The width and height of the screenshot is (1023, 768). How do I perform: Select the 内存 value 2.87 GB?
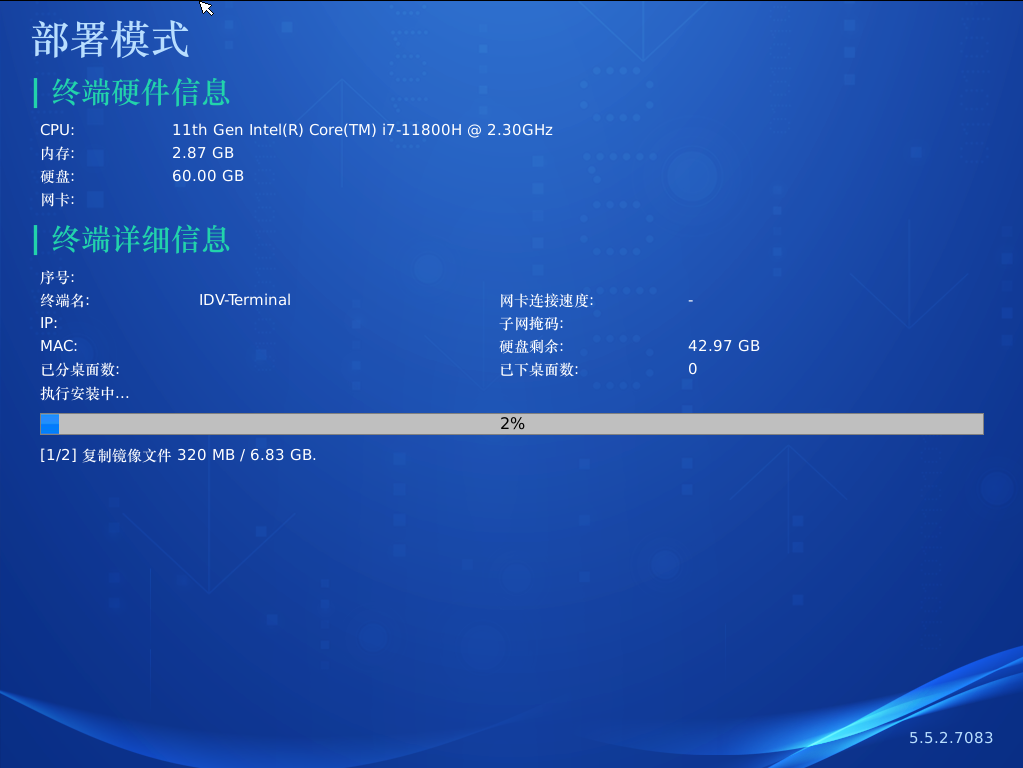203,153
